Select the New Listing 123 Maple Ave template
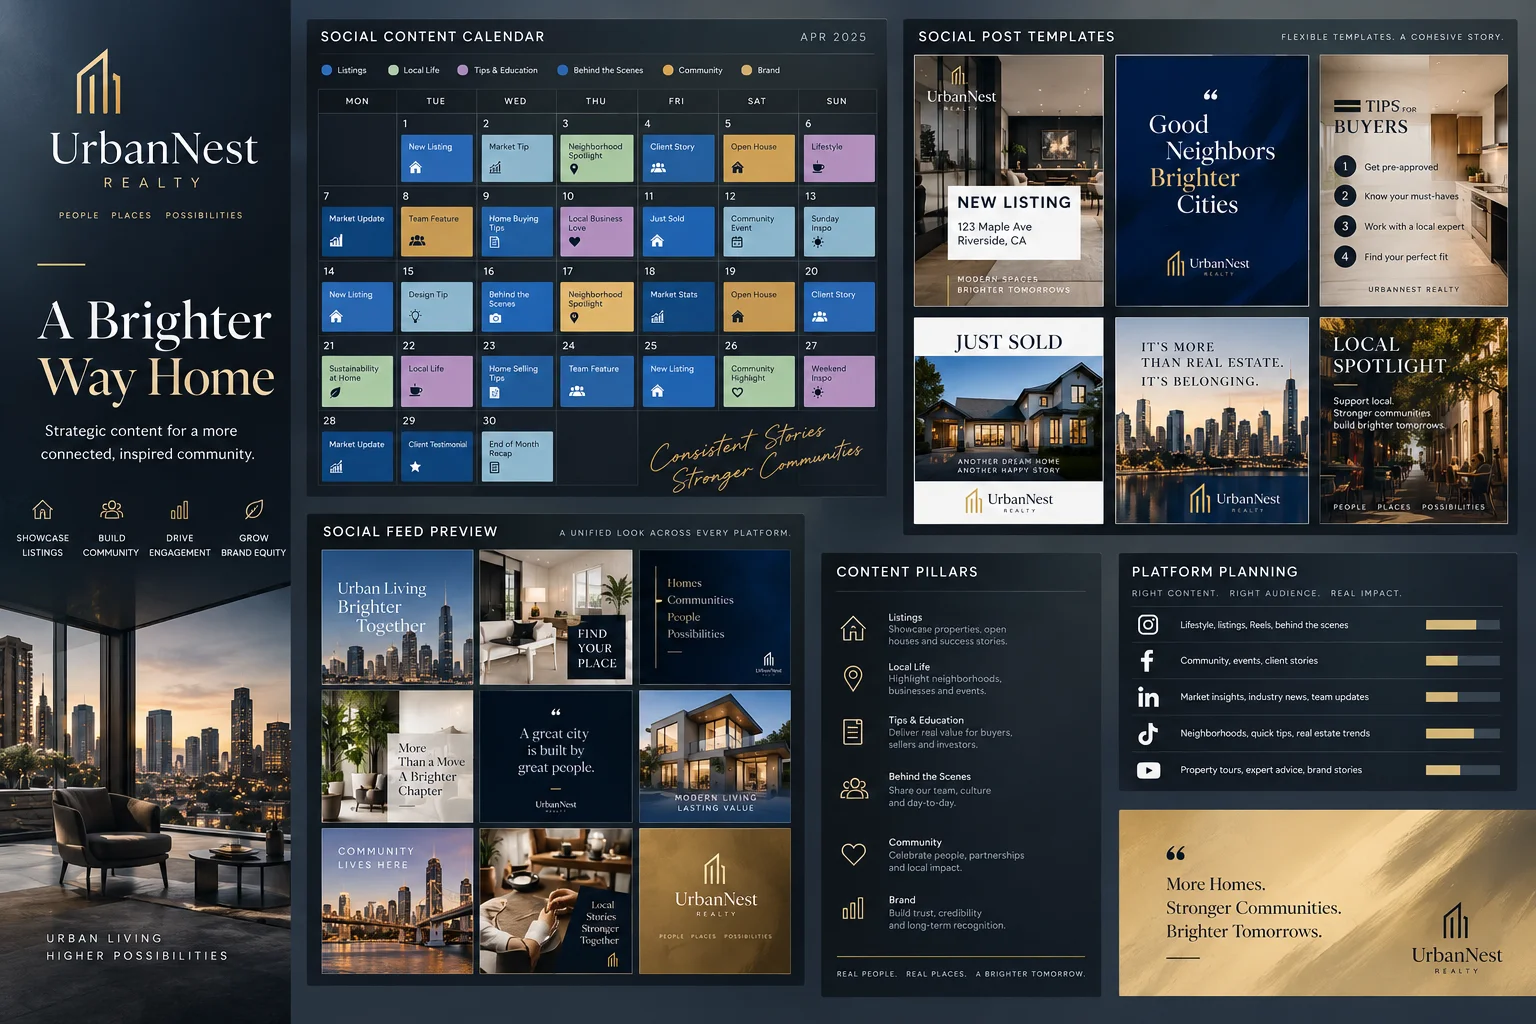This screenshot has width=1536, height=1024. tap(1009, 180)
